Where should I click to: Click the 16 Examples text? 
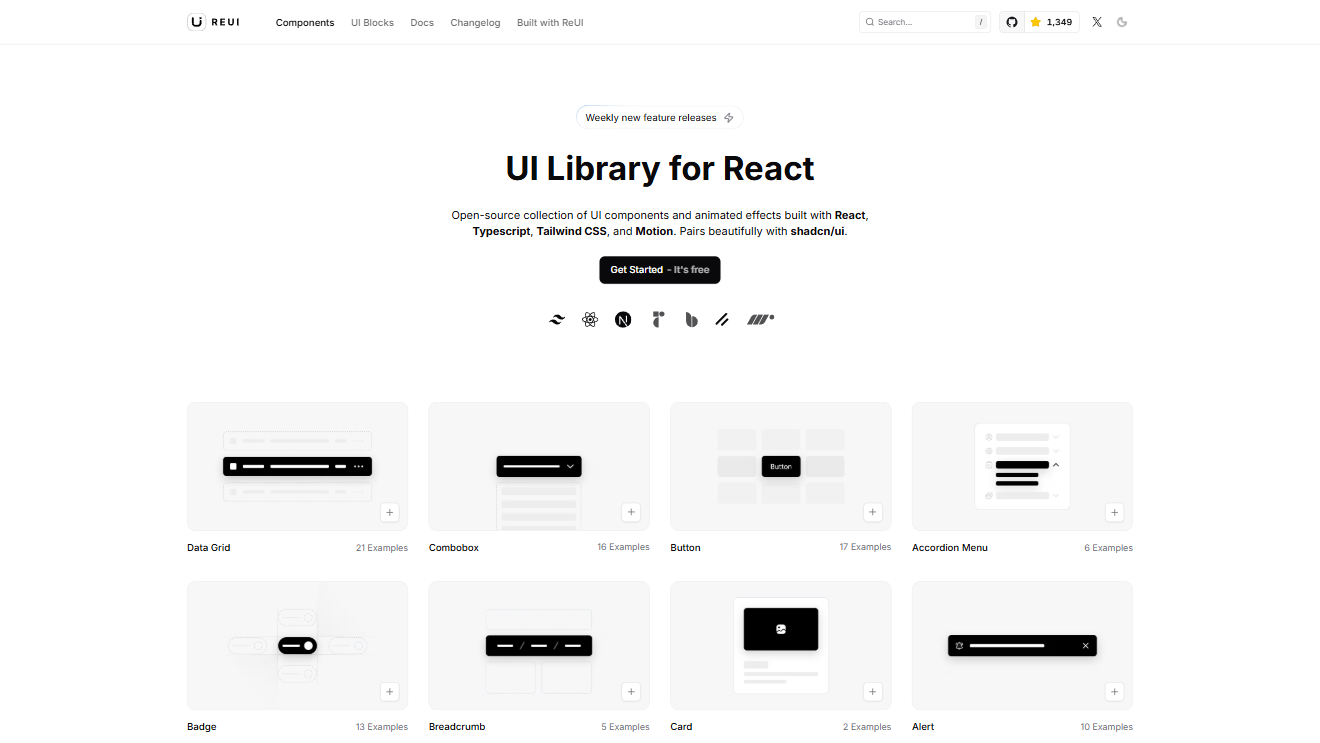pos(623,547)
